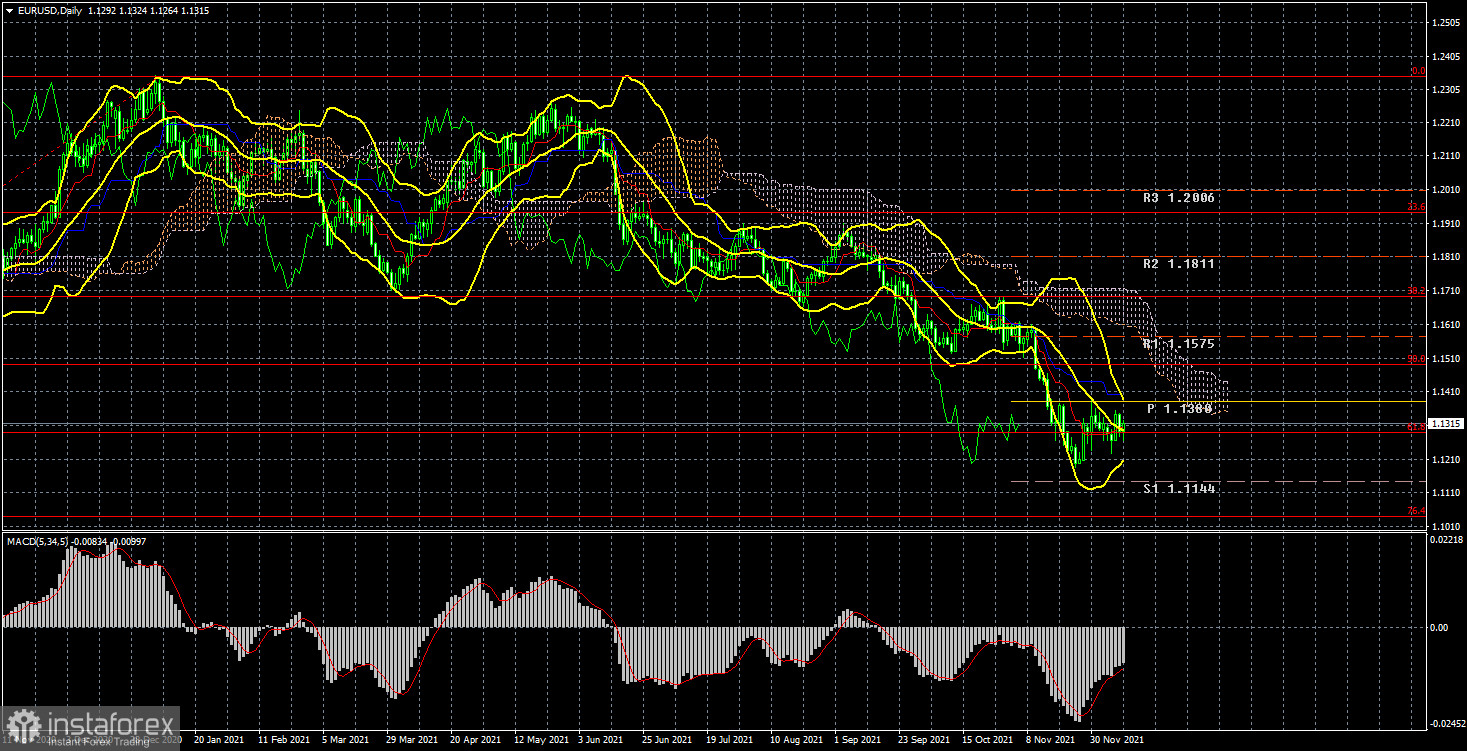Click the 20 Jan 2021 date marker
This screenshot has width=1467, height=751.
(x=219, y=741)
